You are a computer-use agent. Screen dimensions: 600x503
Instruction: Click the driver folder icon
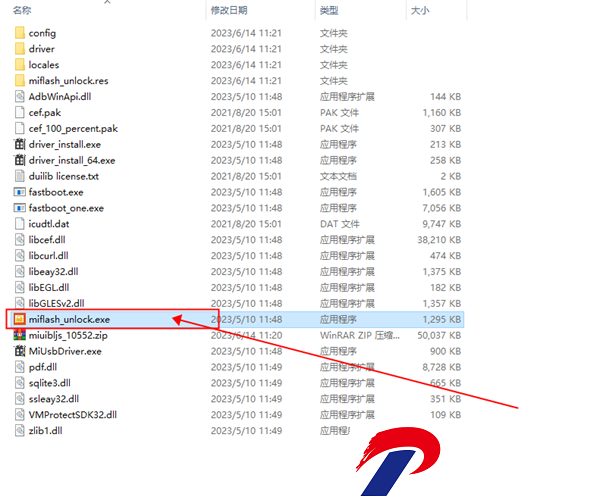[x=20, y=49]
